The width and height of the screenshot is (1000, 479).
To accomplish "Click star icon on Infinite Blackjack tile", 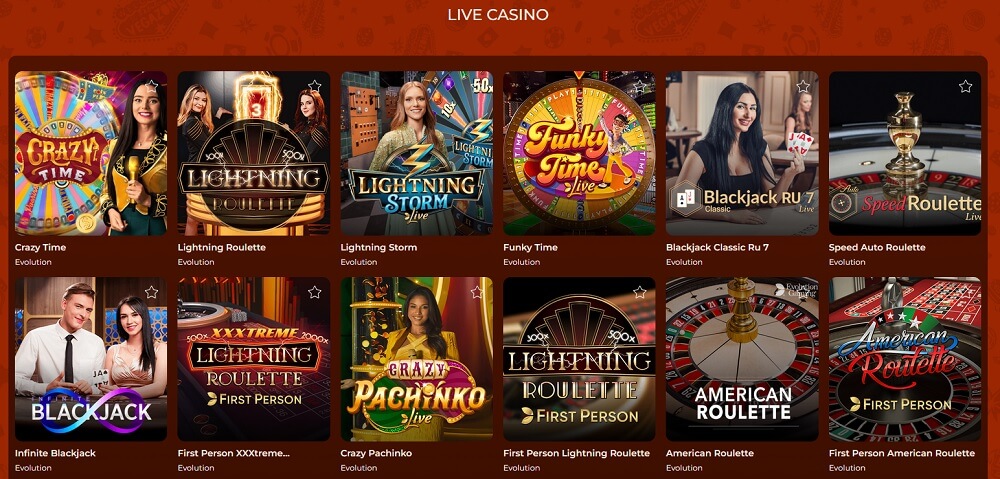I will click(x=151, y=292).
